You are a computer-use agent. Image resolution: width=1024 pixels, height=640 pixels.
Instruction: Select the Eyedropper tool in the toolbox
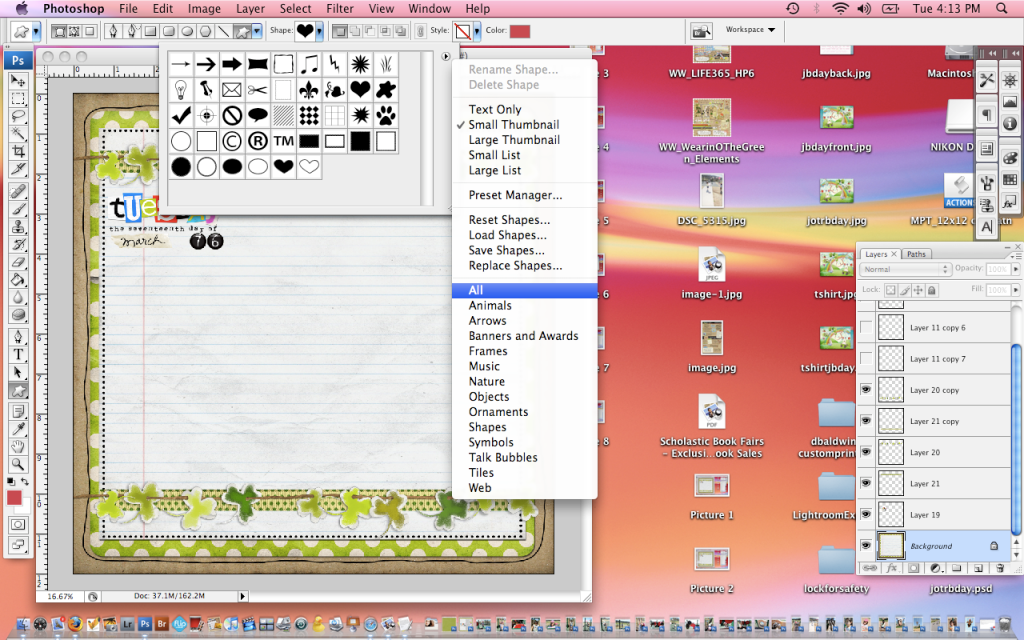coord(18,429)
